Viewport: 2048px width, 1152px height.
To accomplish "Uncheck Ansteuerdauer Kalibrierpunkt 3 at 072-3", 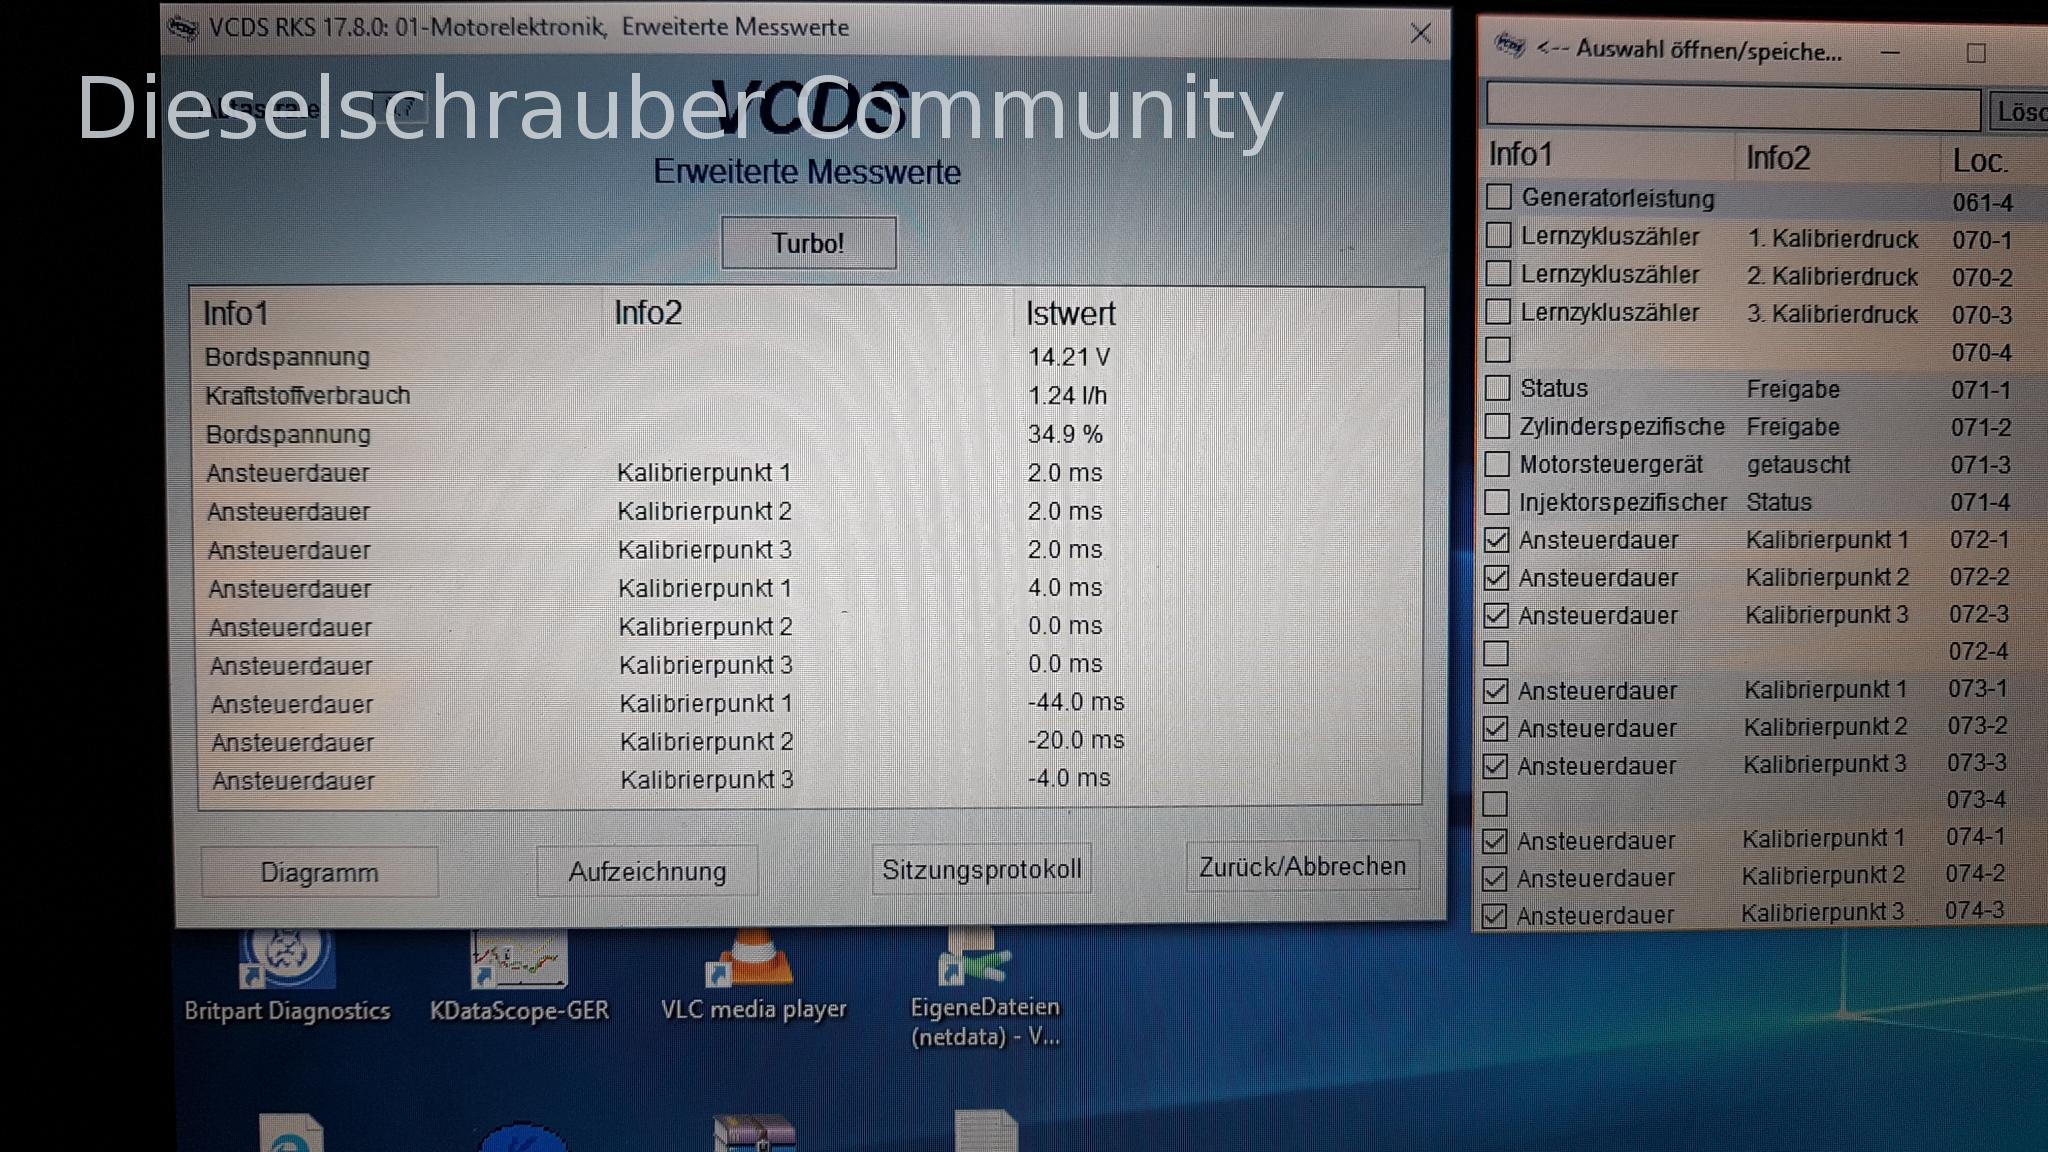I will click(1496, 615).
